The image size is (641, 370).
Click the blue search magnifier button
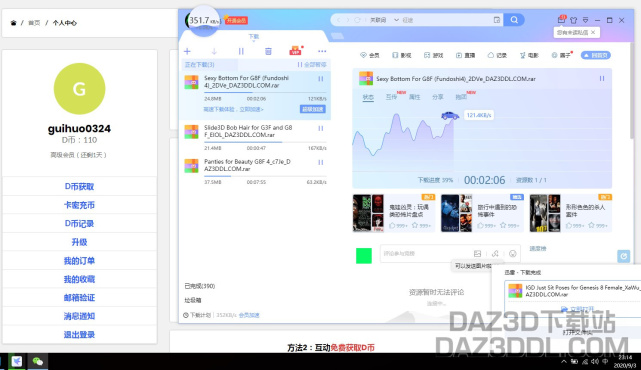click(x=514, y=20)
